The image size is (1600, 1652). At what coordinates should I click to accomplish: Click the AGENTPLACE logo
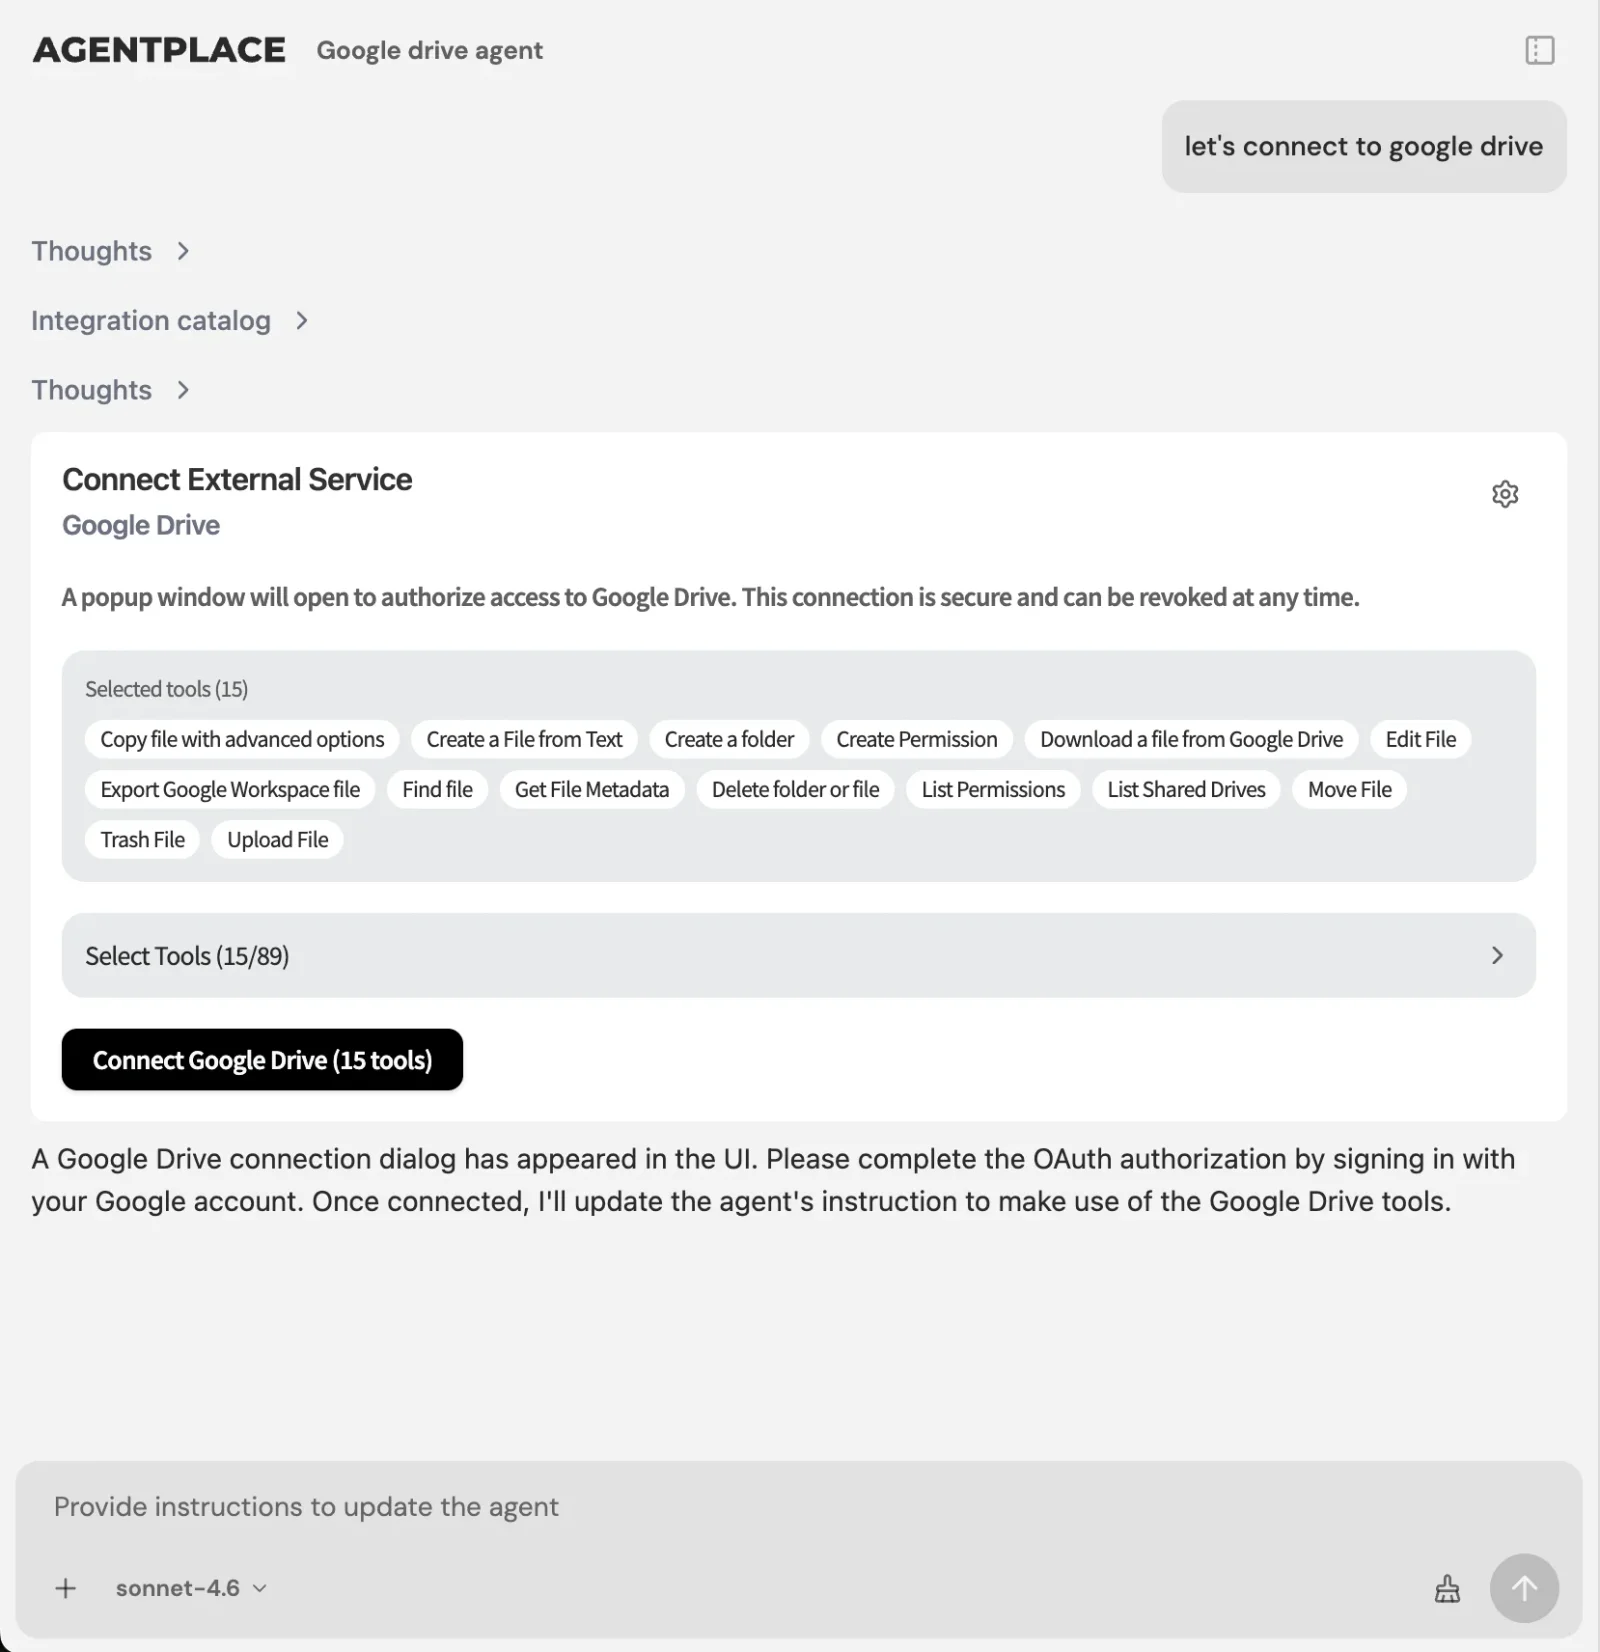click(x=160, y=50)
